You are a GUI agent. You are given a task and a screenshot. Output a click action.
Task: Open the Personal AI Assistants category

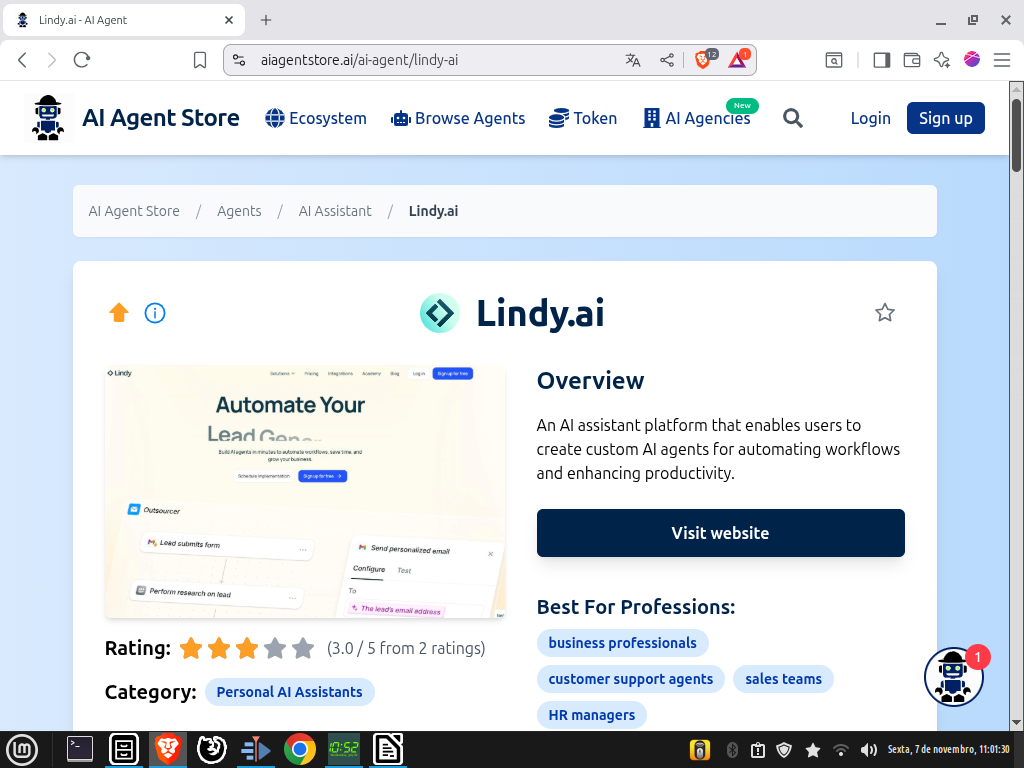point(289,691)
